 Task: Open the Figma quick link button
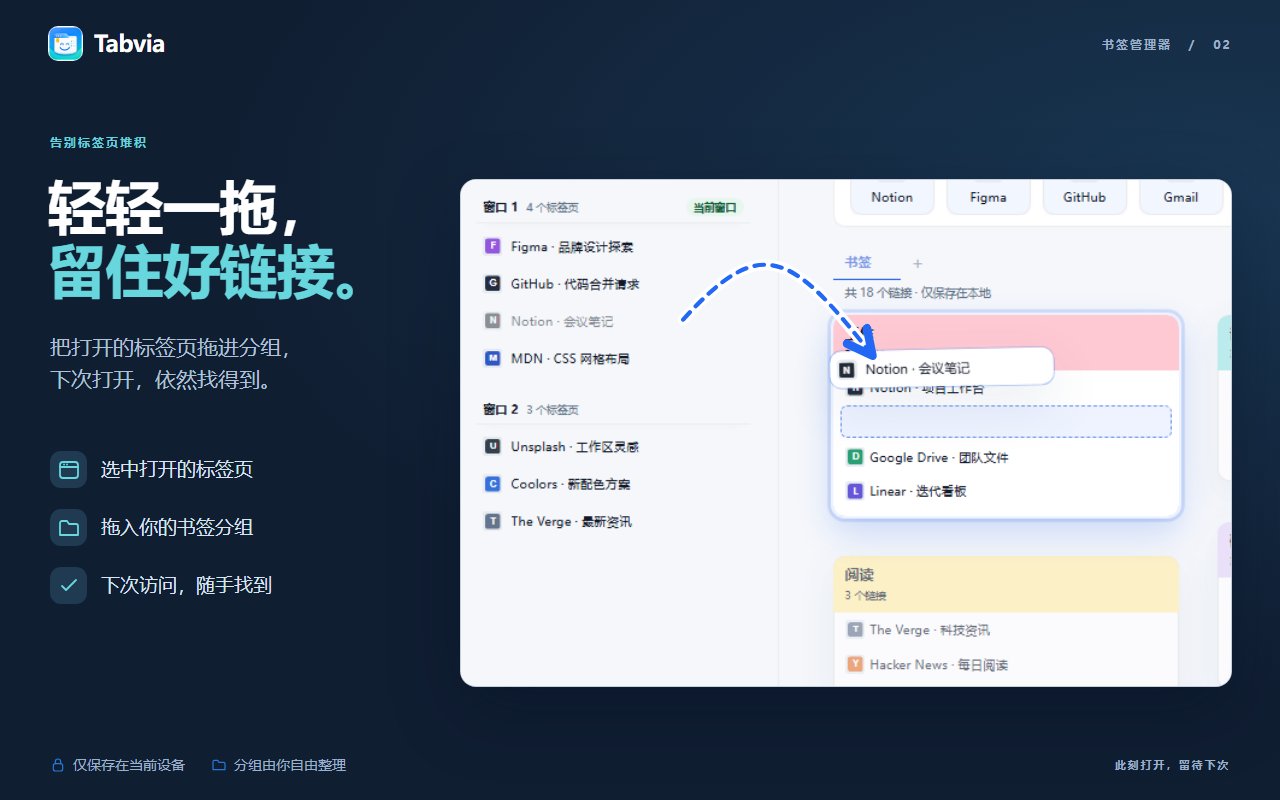pos(988,197)
